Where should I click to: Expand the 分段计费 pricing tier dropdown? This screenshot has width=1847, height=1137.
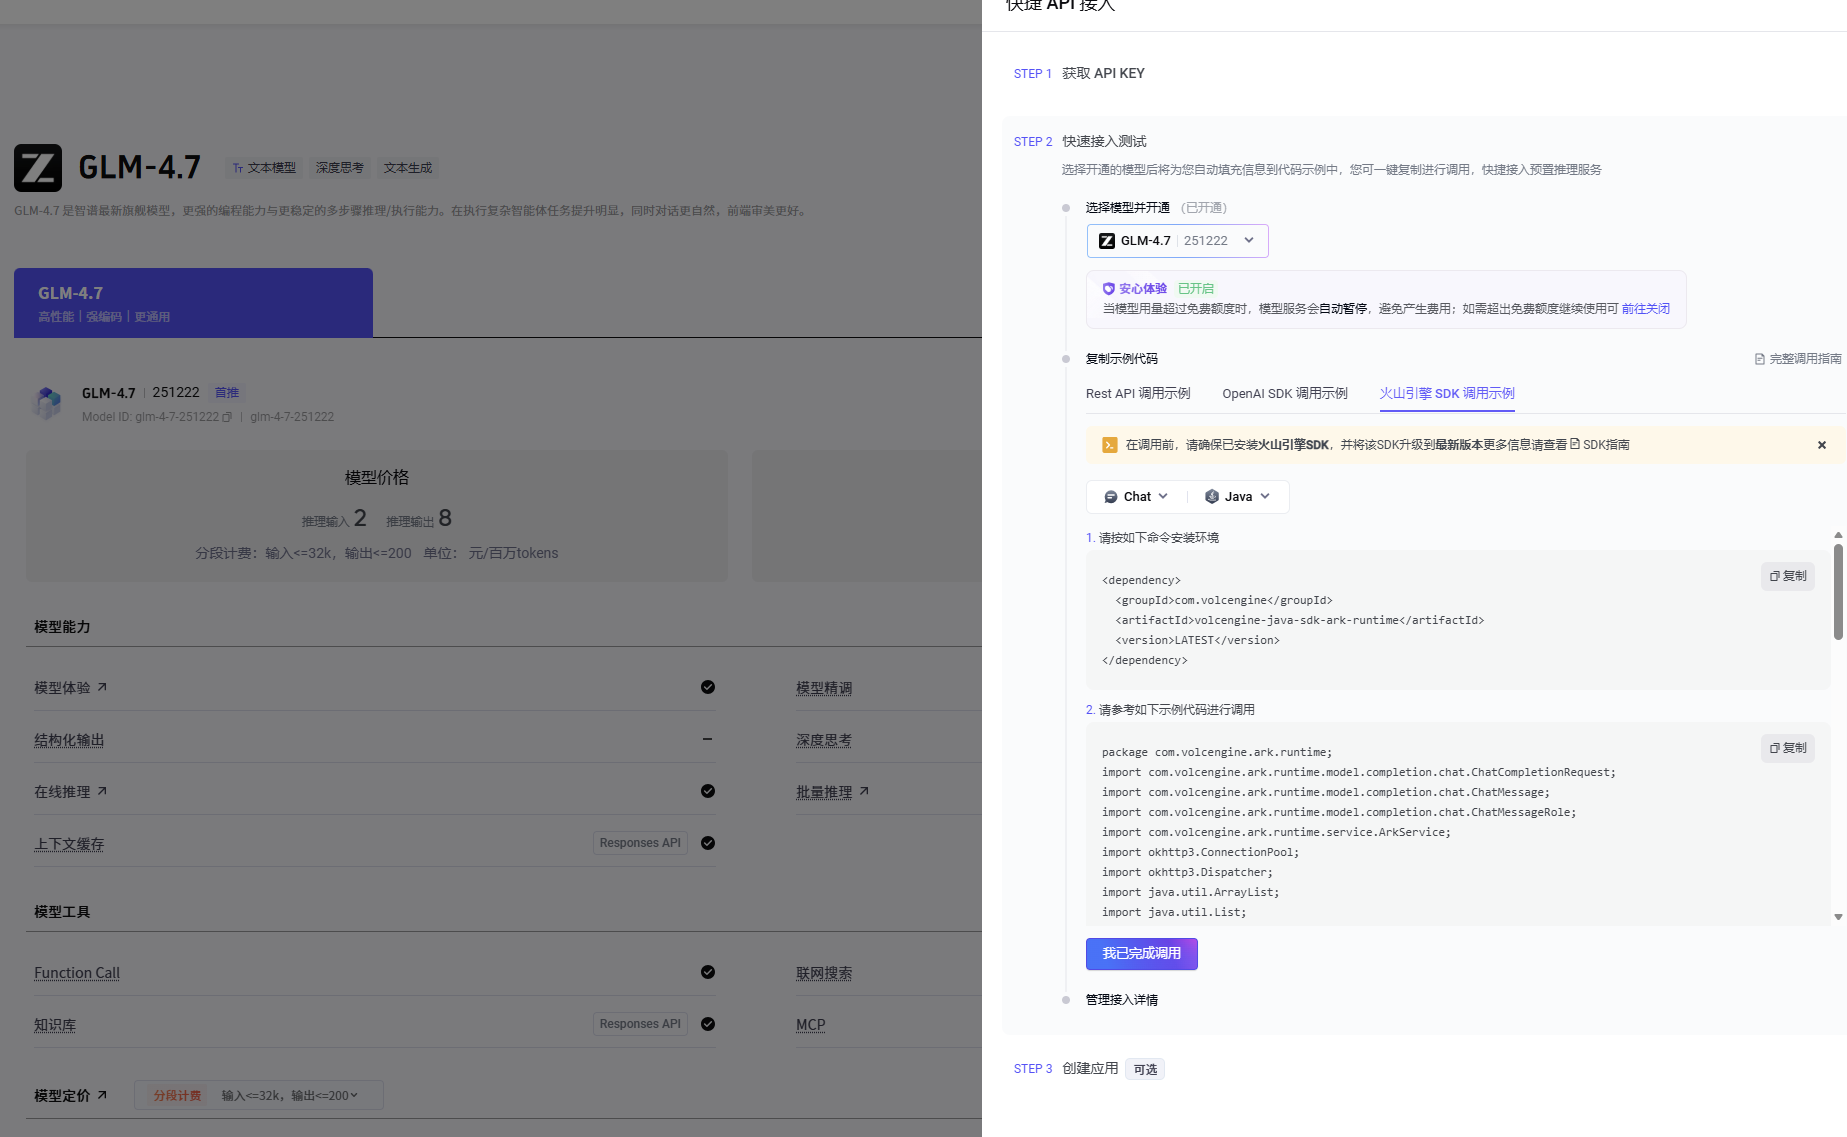[x=259, y=1095]
